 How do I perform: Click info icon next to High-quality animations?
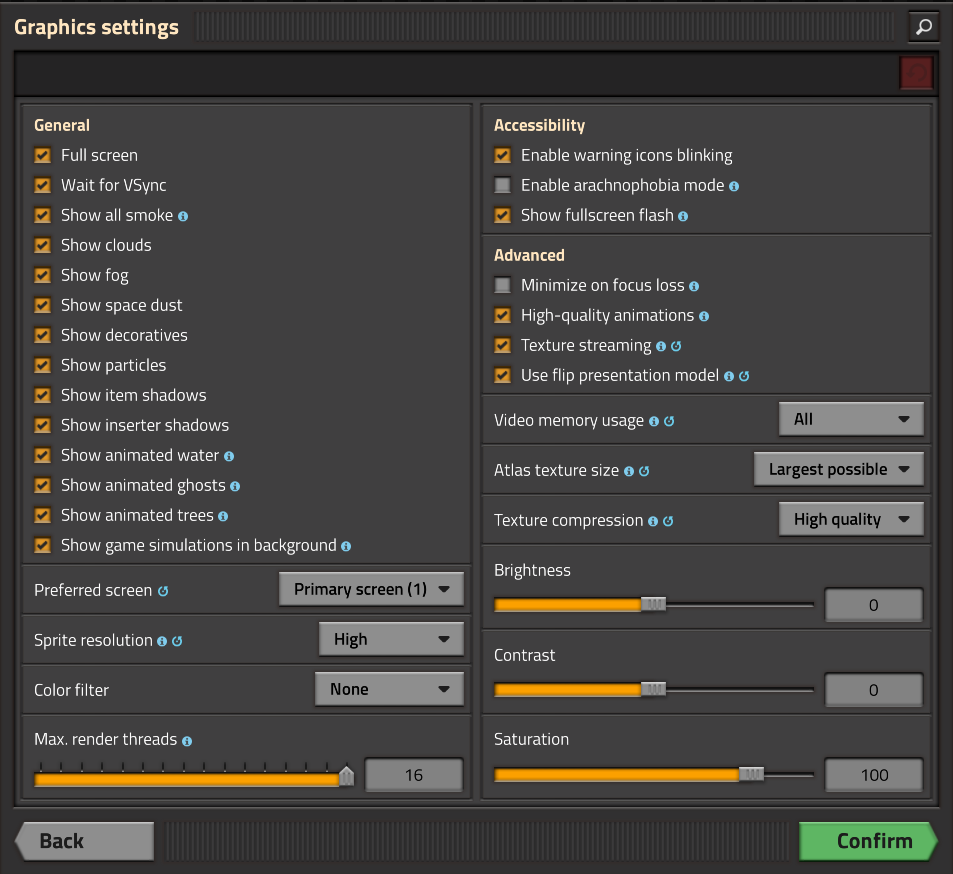coord(704,316)
